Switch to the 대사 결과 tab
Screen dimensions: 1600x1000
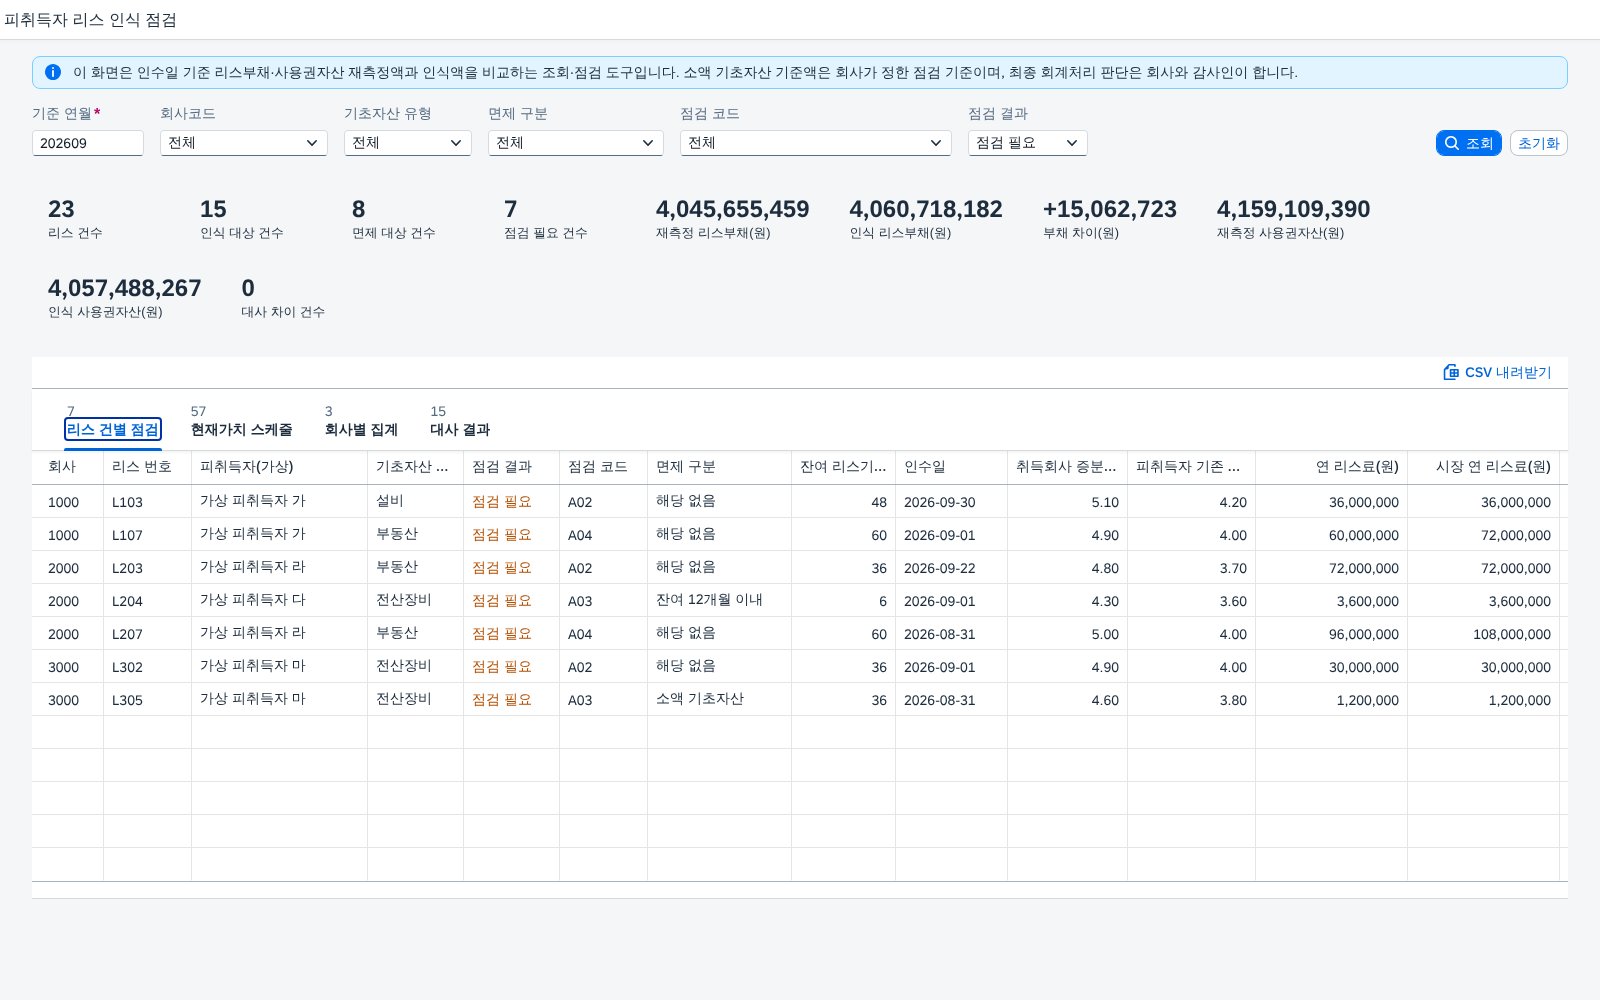click(460, 429)
